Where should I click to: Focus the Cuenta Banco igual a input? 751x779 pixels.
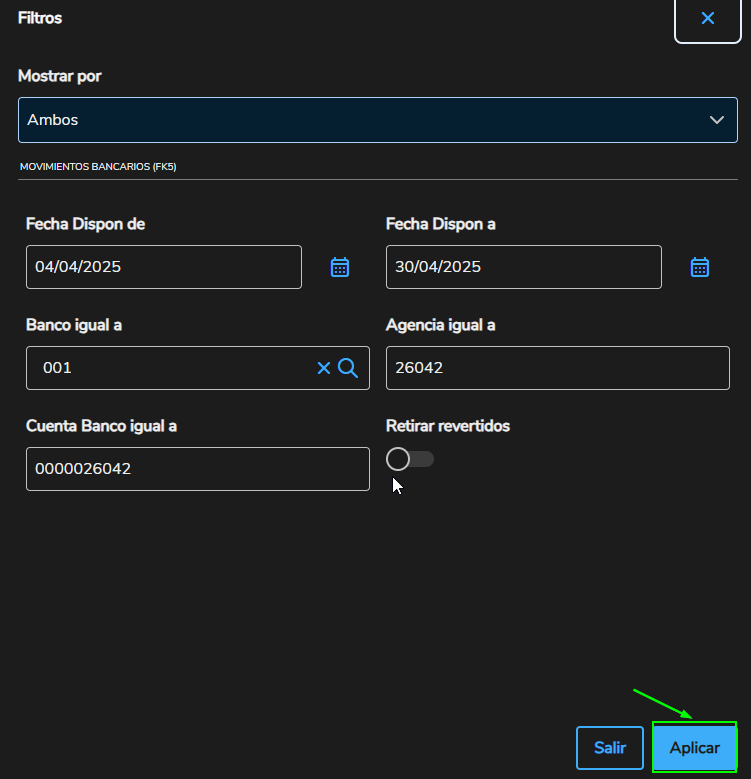197,469
